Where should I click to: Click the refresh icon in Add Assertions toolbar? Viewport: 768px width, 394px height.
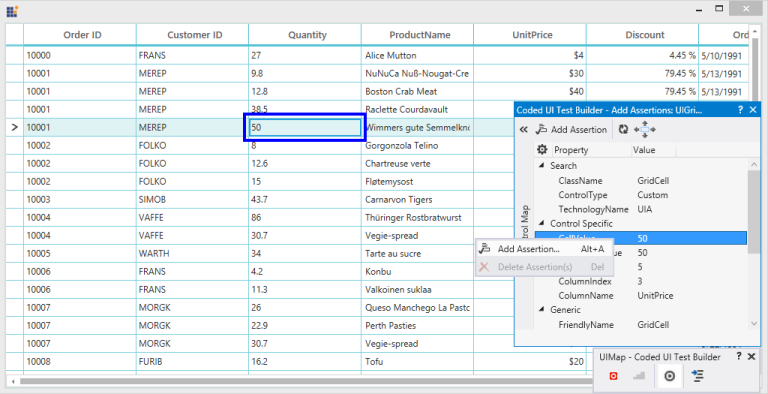click(x=624, y=129)
